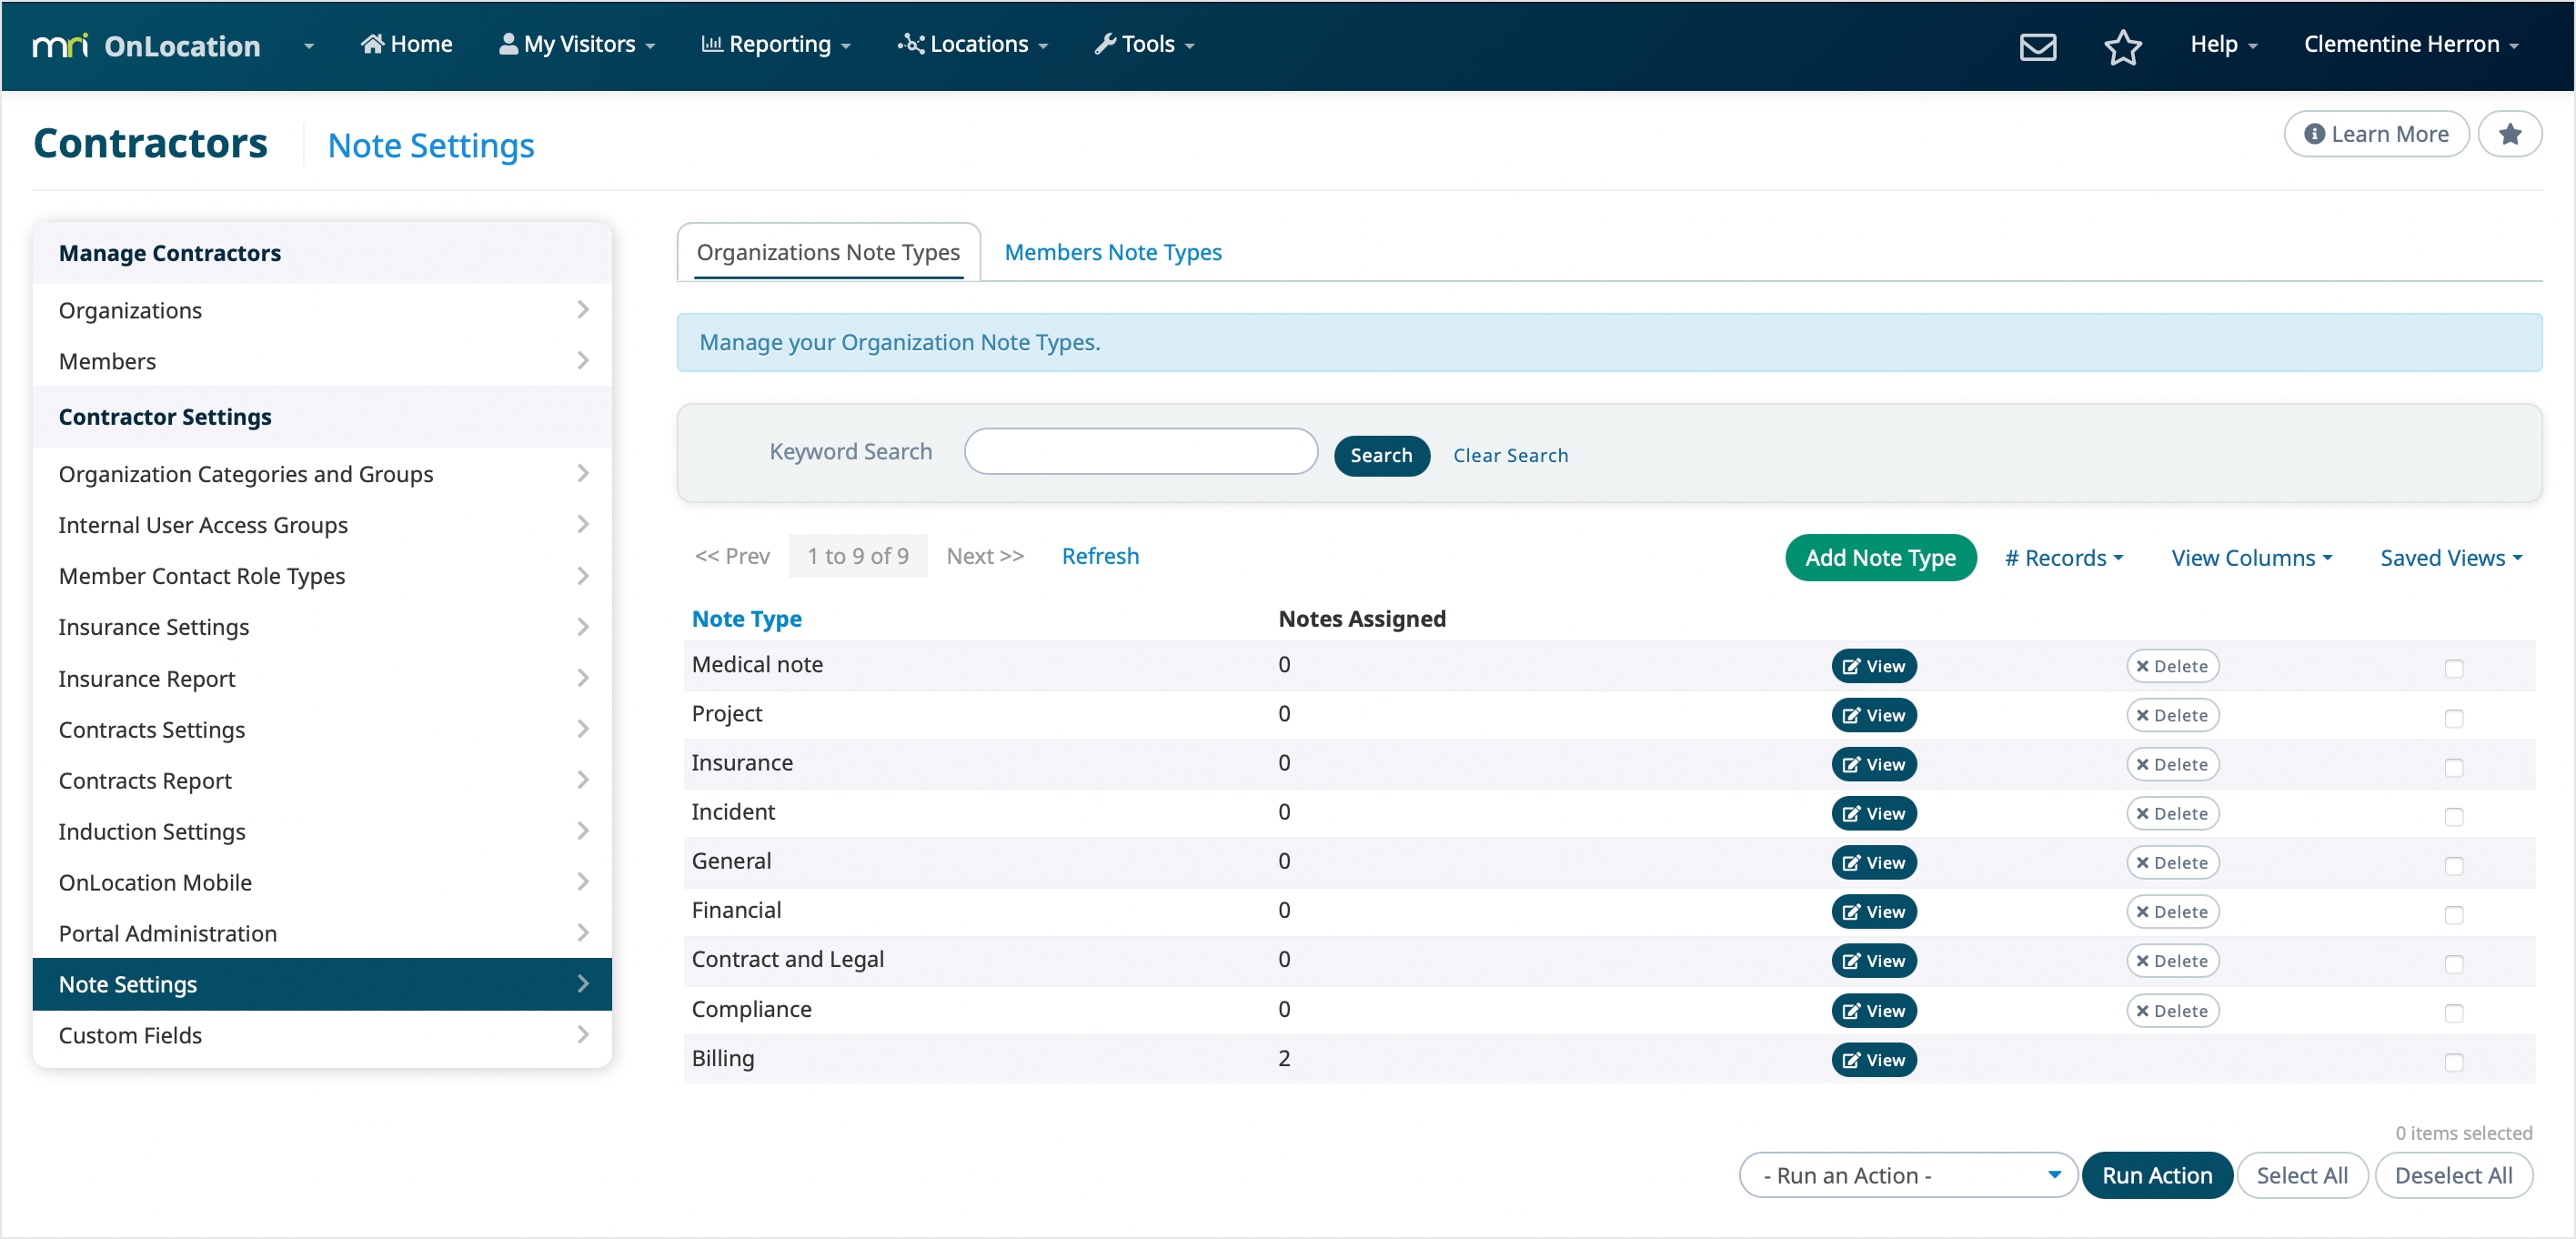Viewport: 2576px width, 1239px height.
Task: Open Clementine Herron user menu
Action: pyautogui.click(x=2410, y=44)
